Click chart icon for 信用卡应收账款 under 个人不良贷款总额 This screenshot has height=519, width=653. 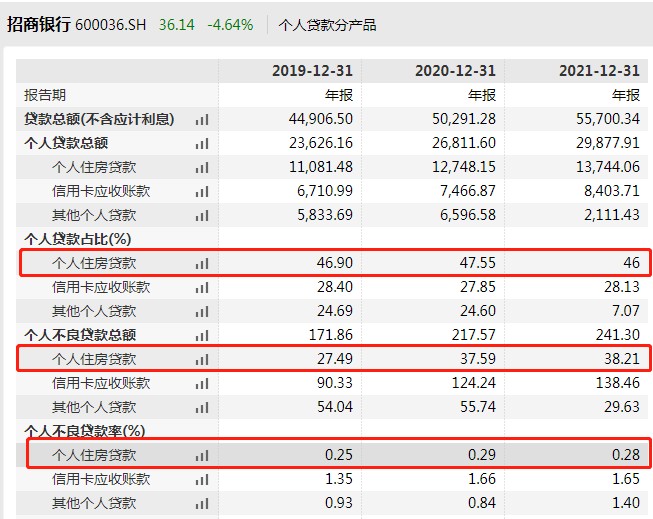(x=203, y=383)
